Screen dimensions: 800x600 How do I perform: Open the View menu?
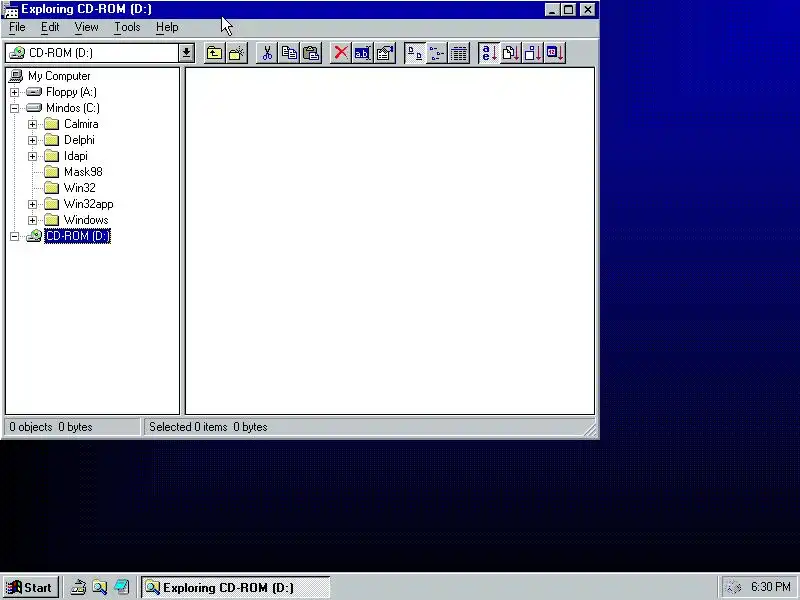coord(86,27)
